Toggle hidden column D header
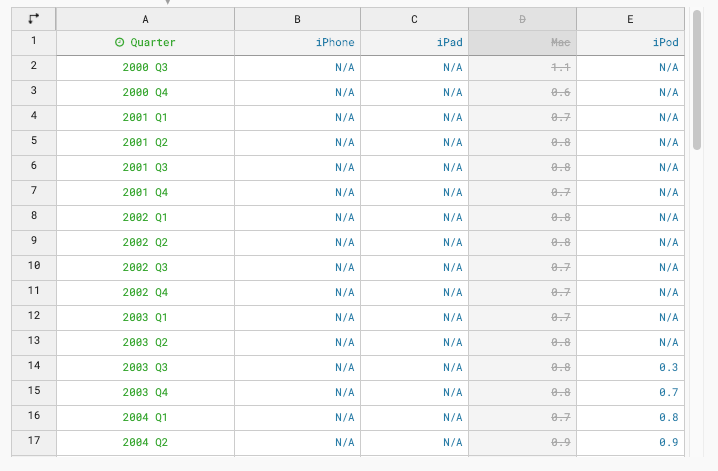 click(522, 18)
